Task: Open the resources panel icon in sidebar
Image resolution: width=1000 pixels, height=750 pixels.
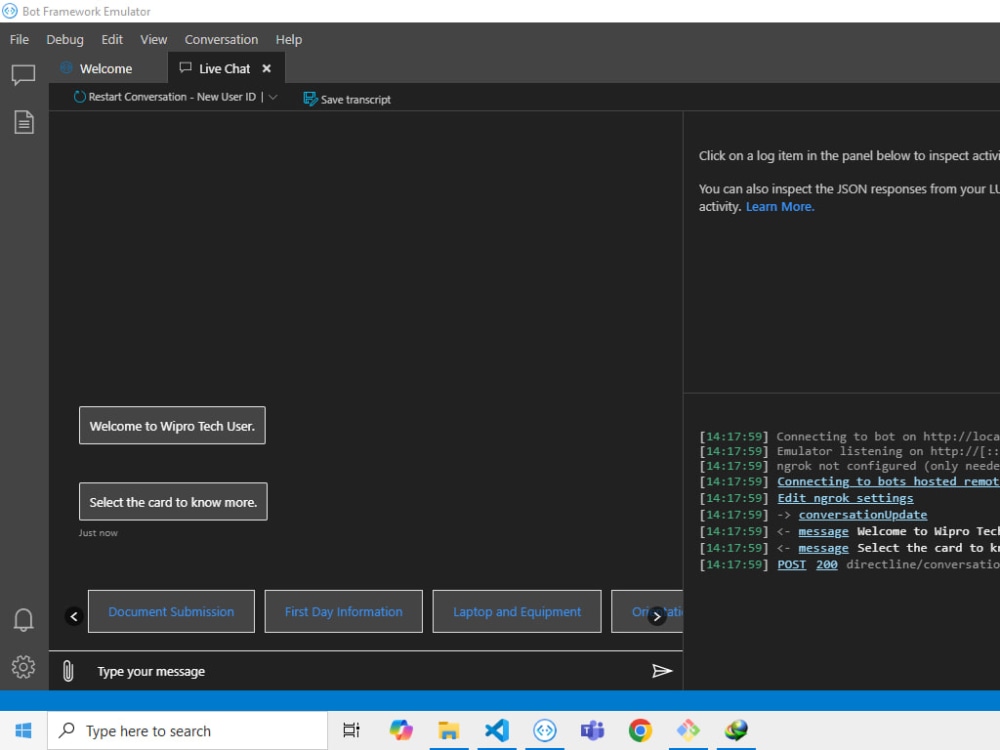Action: pyautogui.click(x=23, y=121)
